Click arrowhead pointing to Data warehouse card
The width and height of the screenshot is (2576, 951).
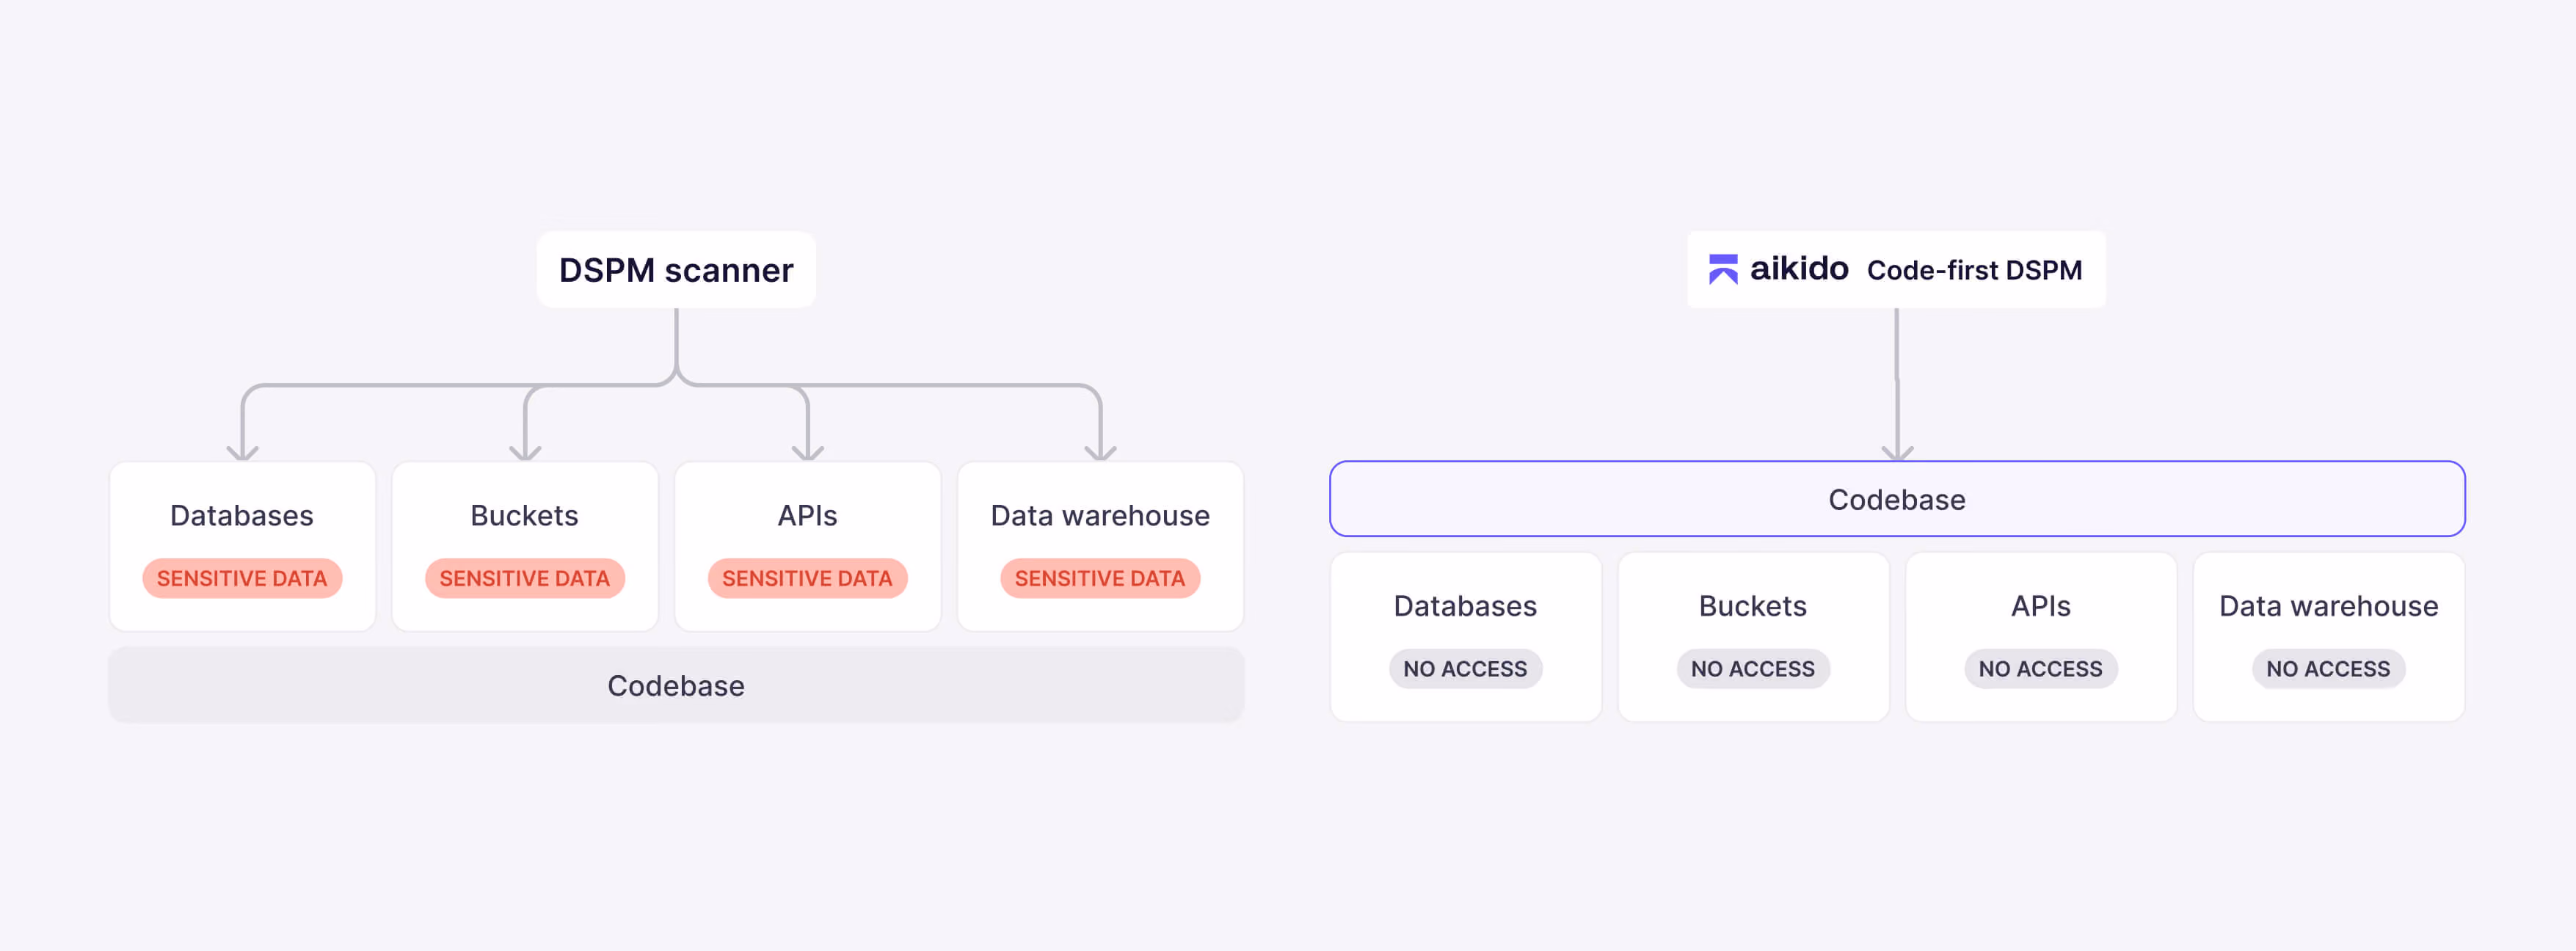(x=1101, y=452)
